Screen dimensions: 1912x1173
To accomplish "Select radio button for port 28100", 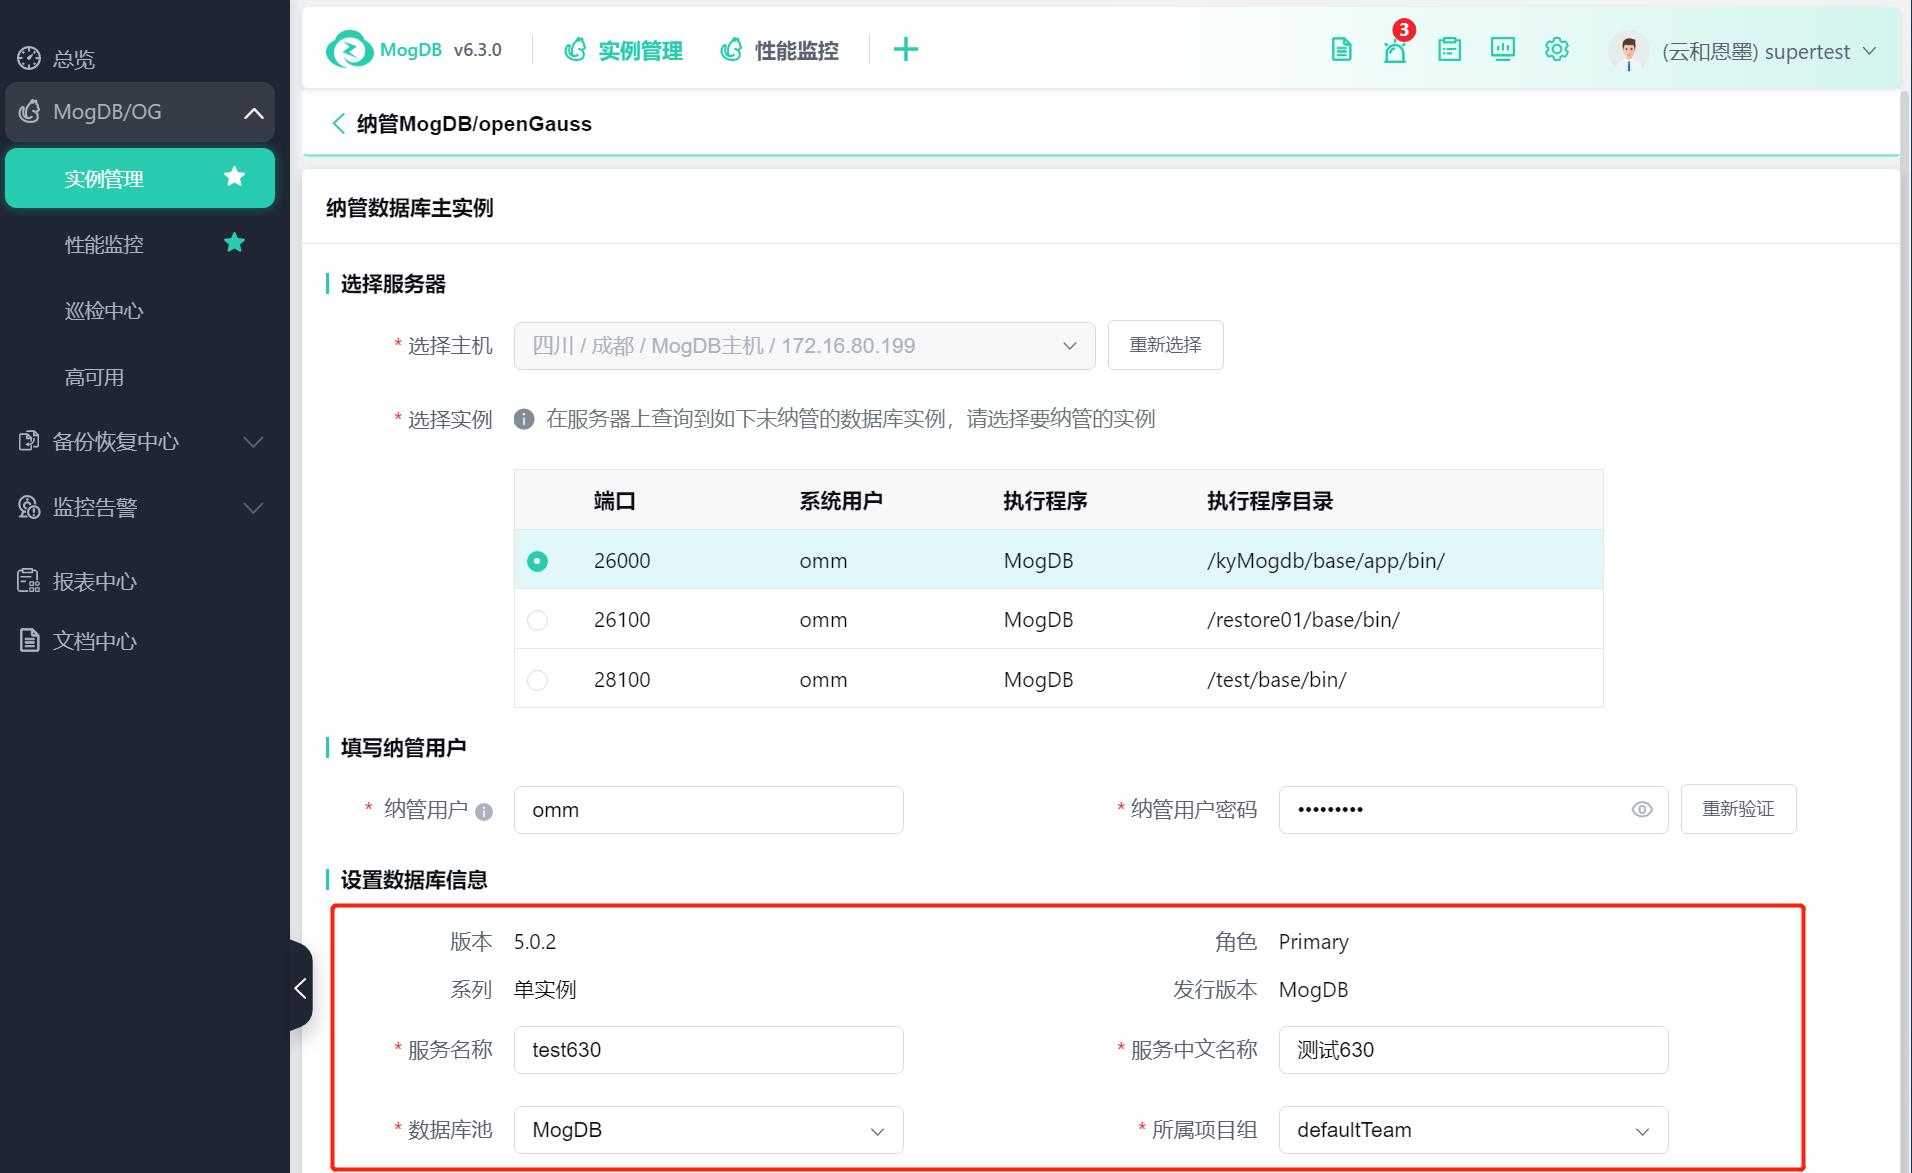I will 537,680.
